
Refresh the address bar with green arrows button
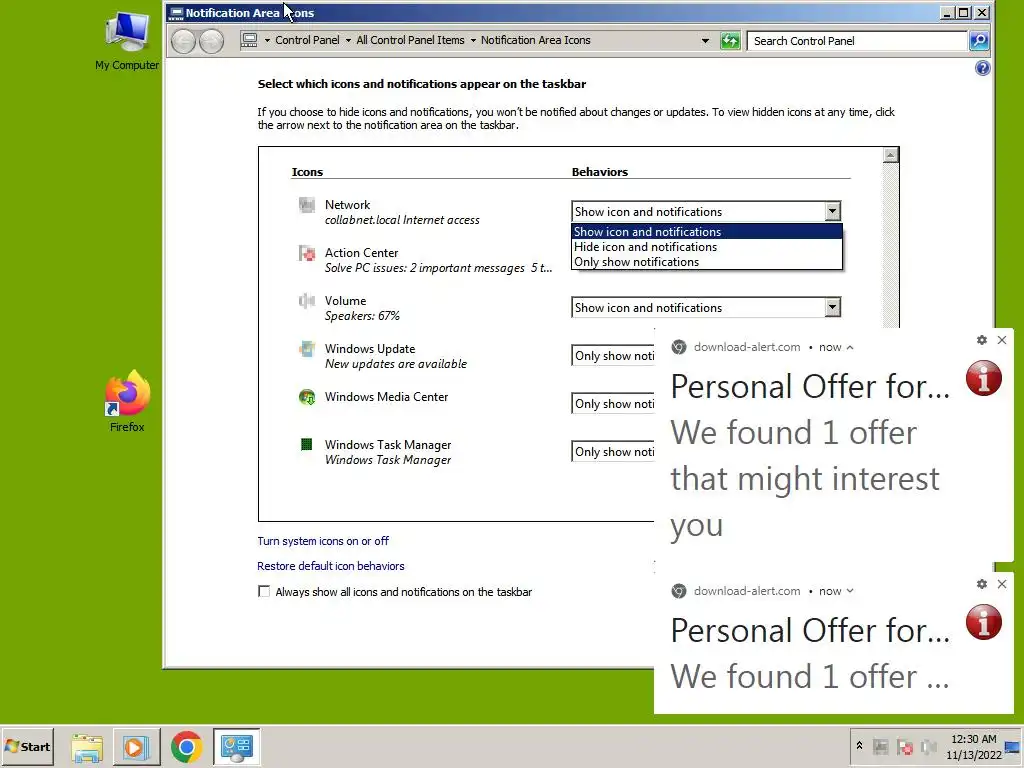pyautogui.click(x=730, y=40)
